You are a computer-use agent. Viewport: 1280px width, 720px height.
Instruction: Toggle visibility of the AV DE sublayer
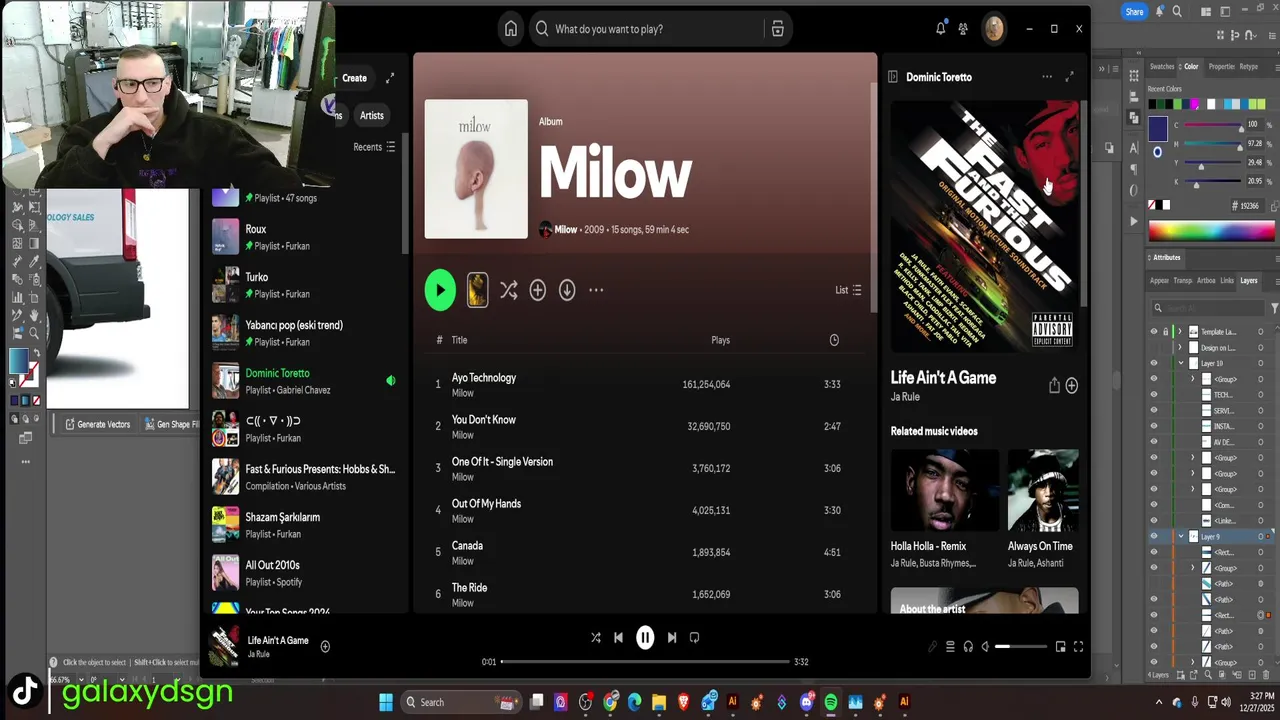click(1154, 442)
